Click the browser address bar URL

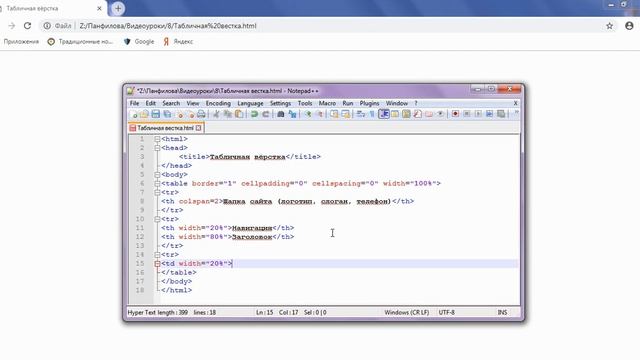168,26
